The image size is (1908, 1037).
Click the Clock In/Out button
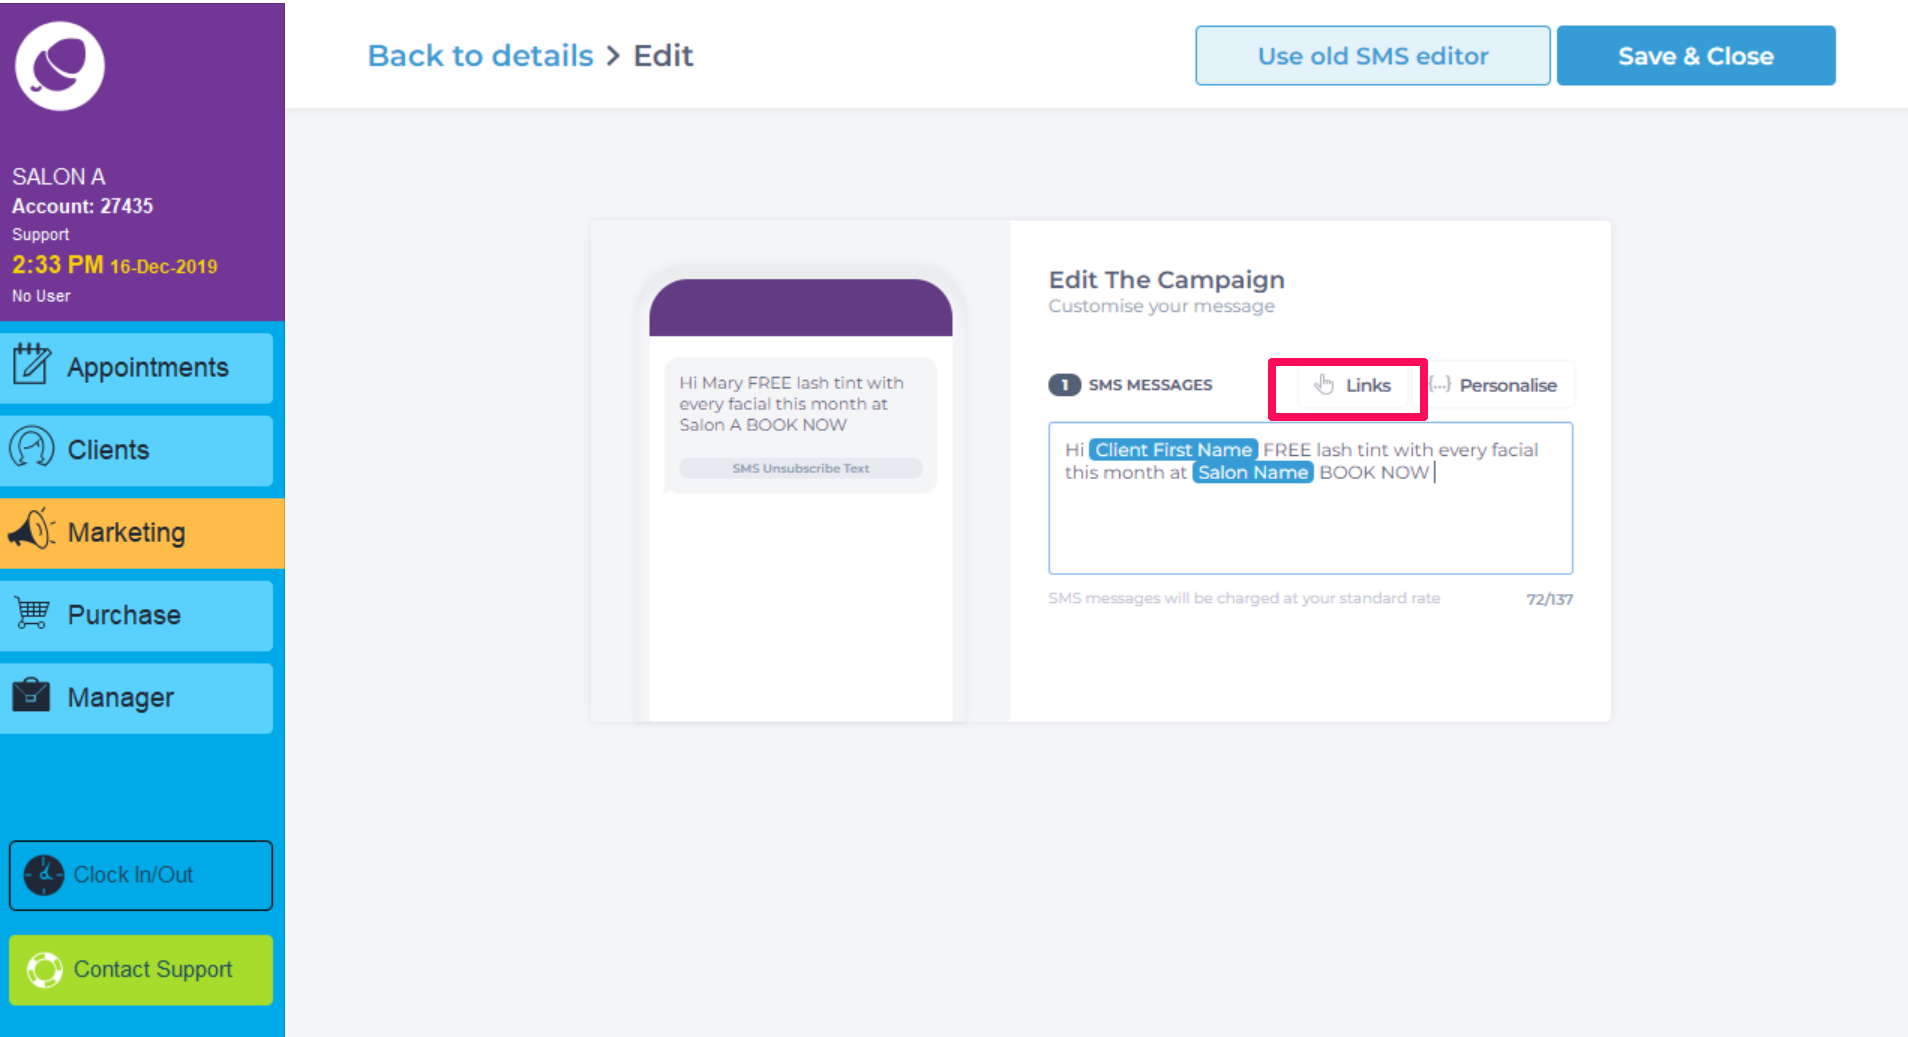pyautogui.click(x=141, y=875)
